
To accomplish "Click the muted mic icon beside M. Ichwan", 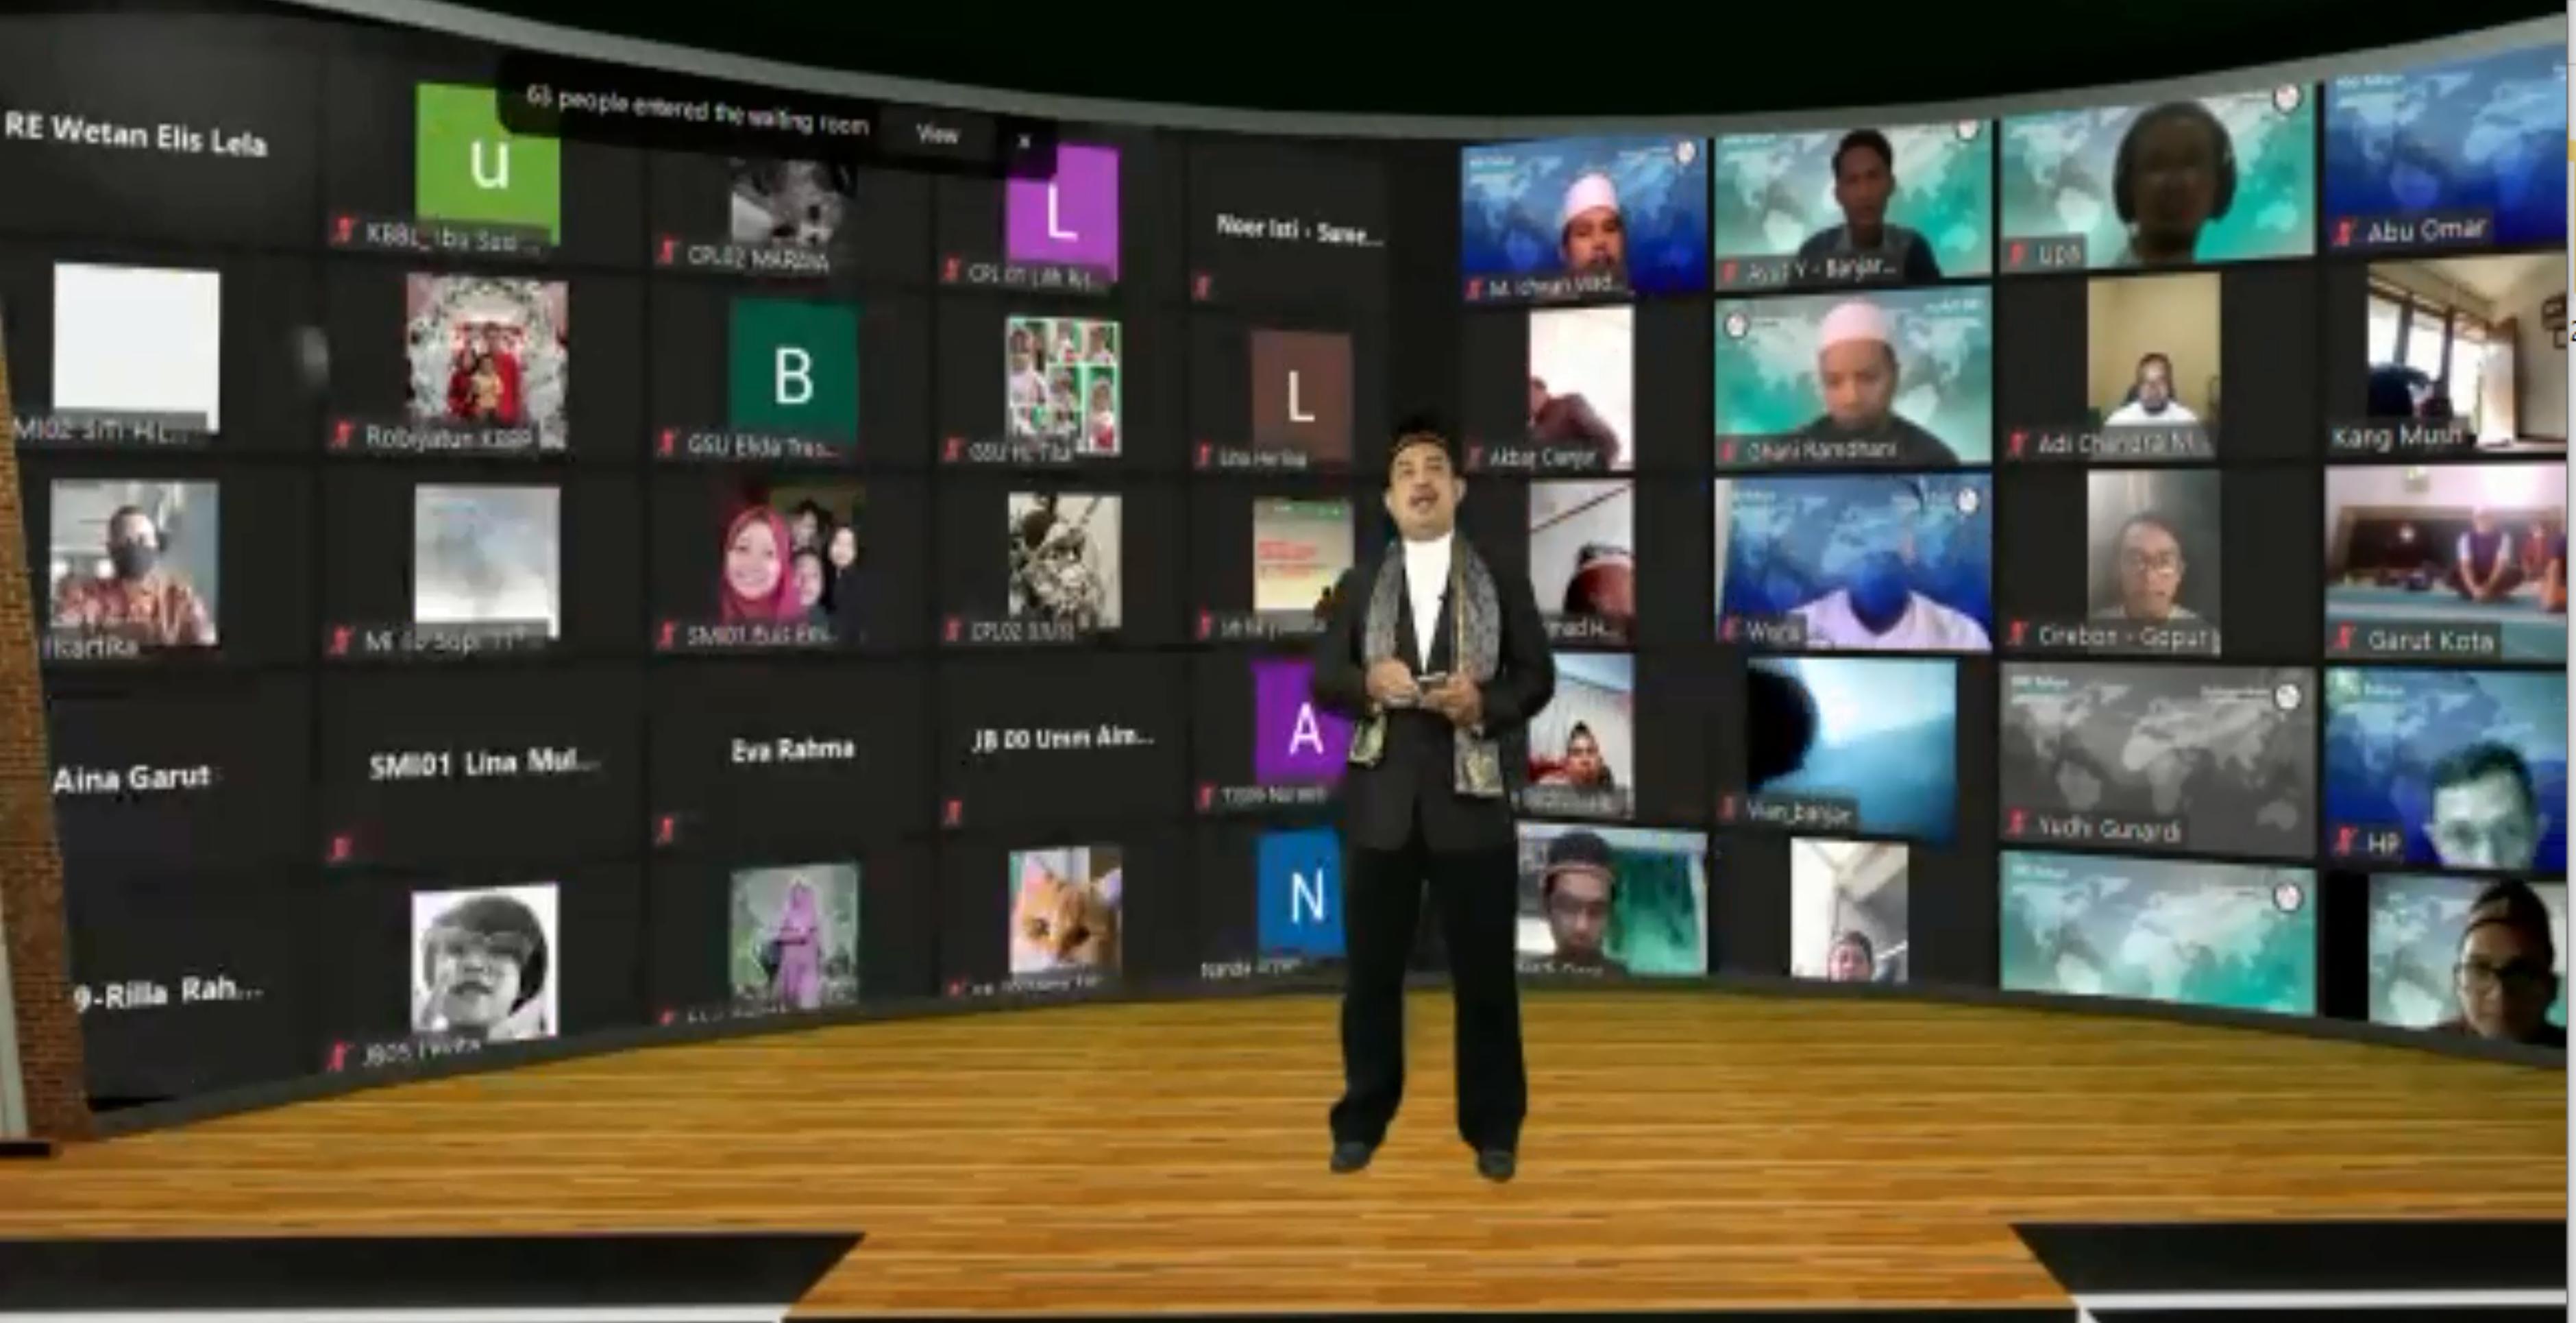I will (1474, 289).
